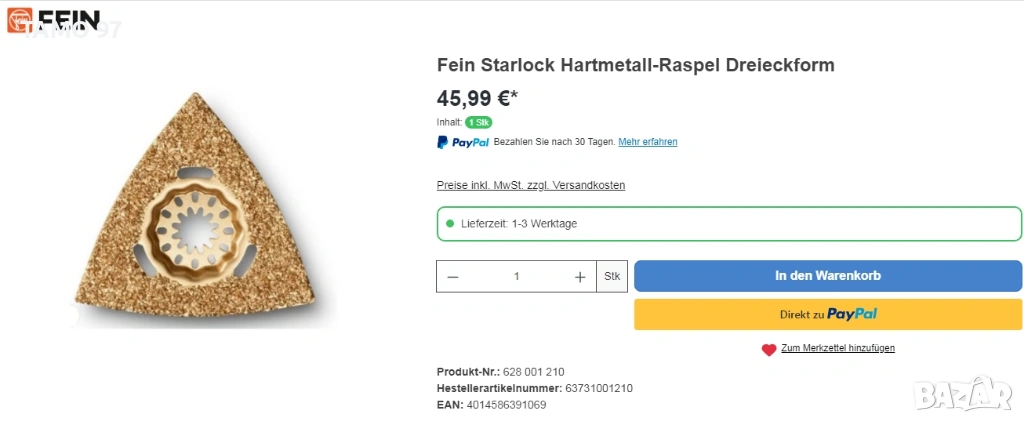Decrease quantity with the minus button
The image size is (1024, 423).
(x=453, y=277)
